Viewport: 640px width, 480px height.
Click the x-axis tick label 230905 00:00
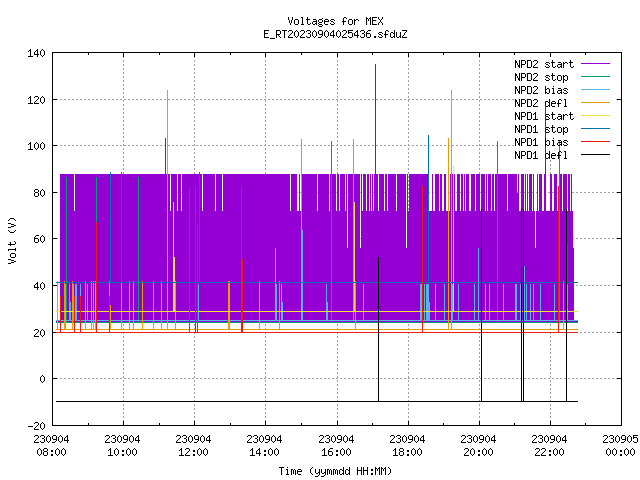point(620,446)
